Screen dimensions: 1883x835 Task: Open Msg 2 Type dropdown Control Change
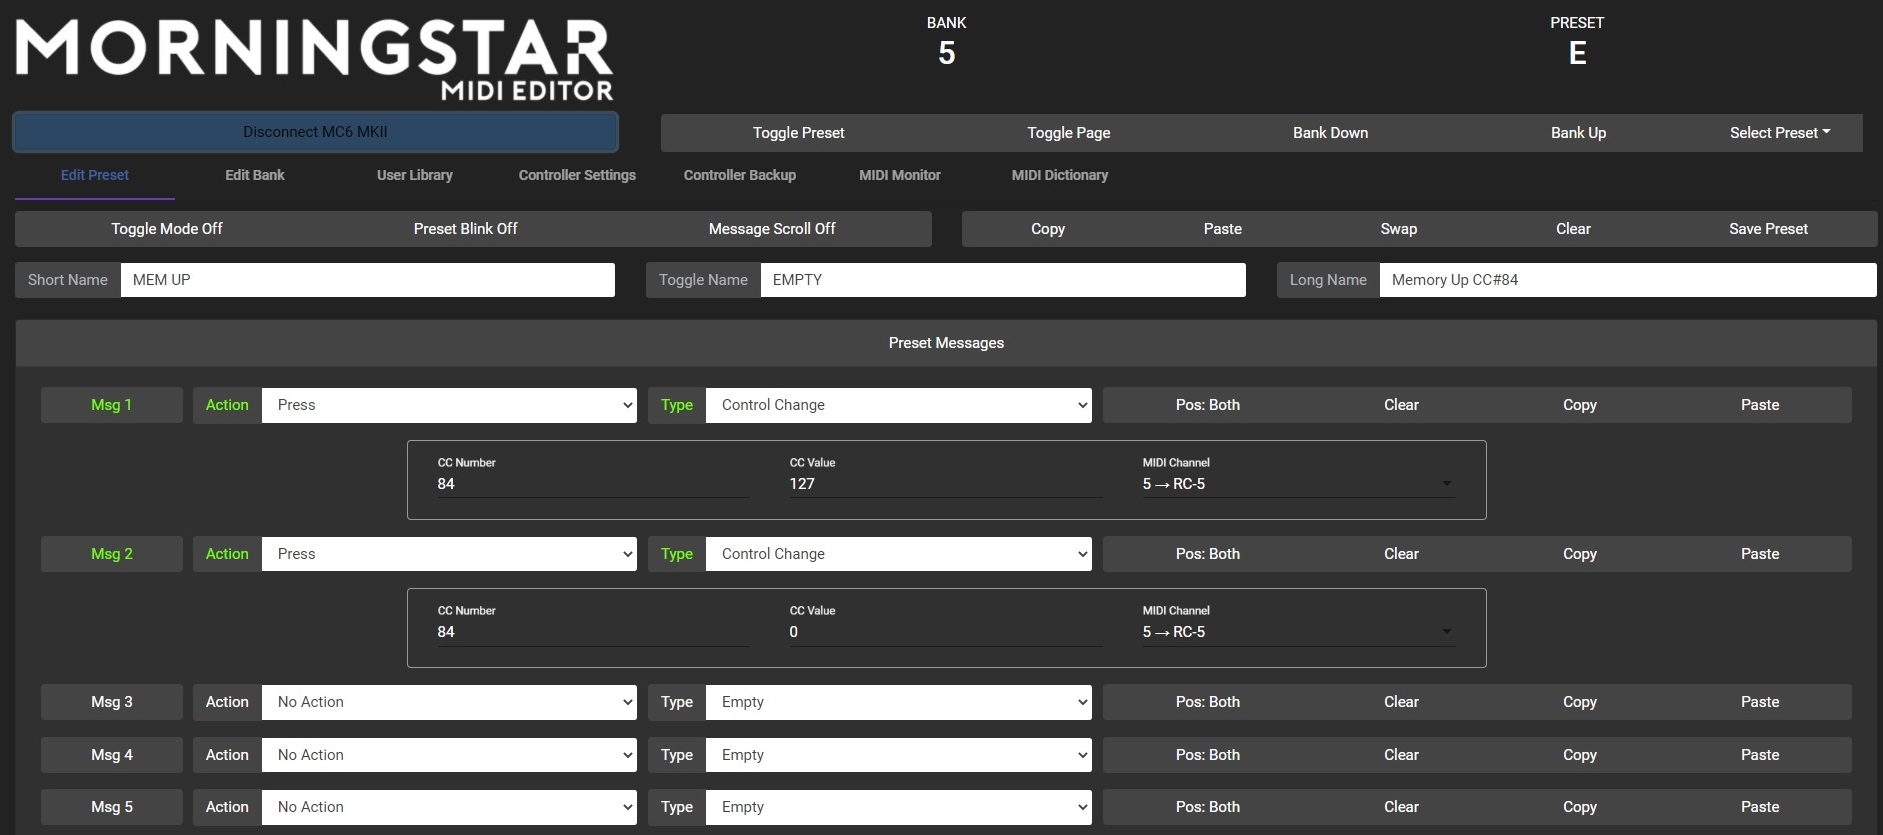click(898, 554)
